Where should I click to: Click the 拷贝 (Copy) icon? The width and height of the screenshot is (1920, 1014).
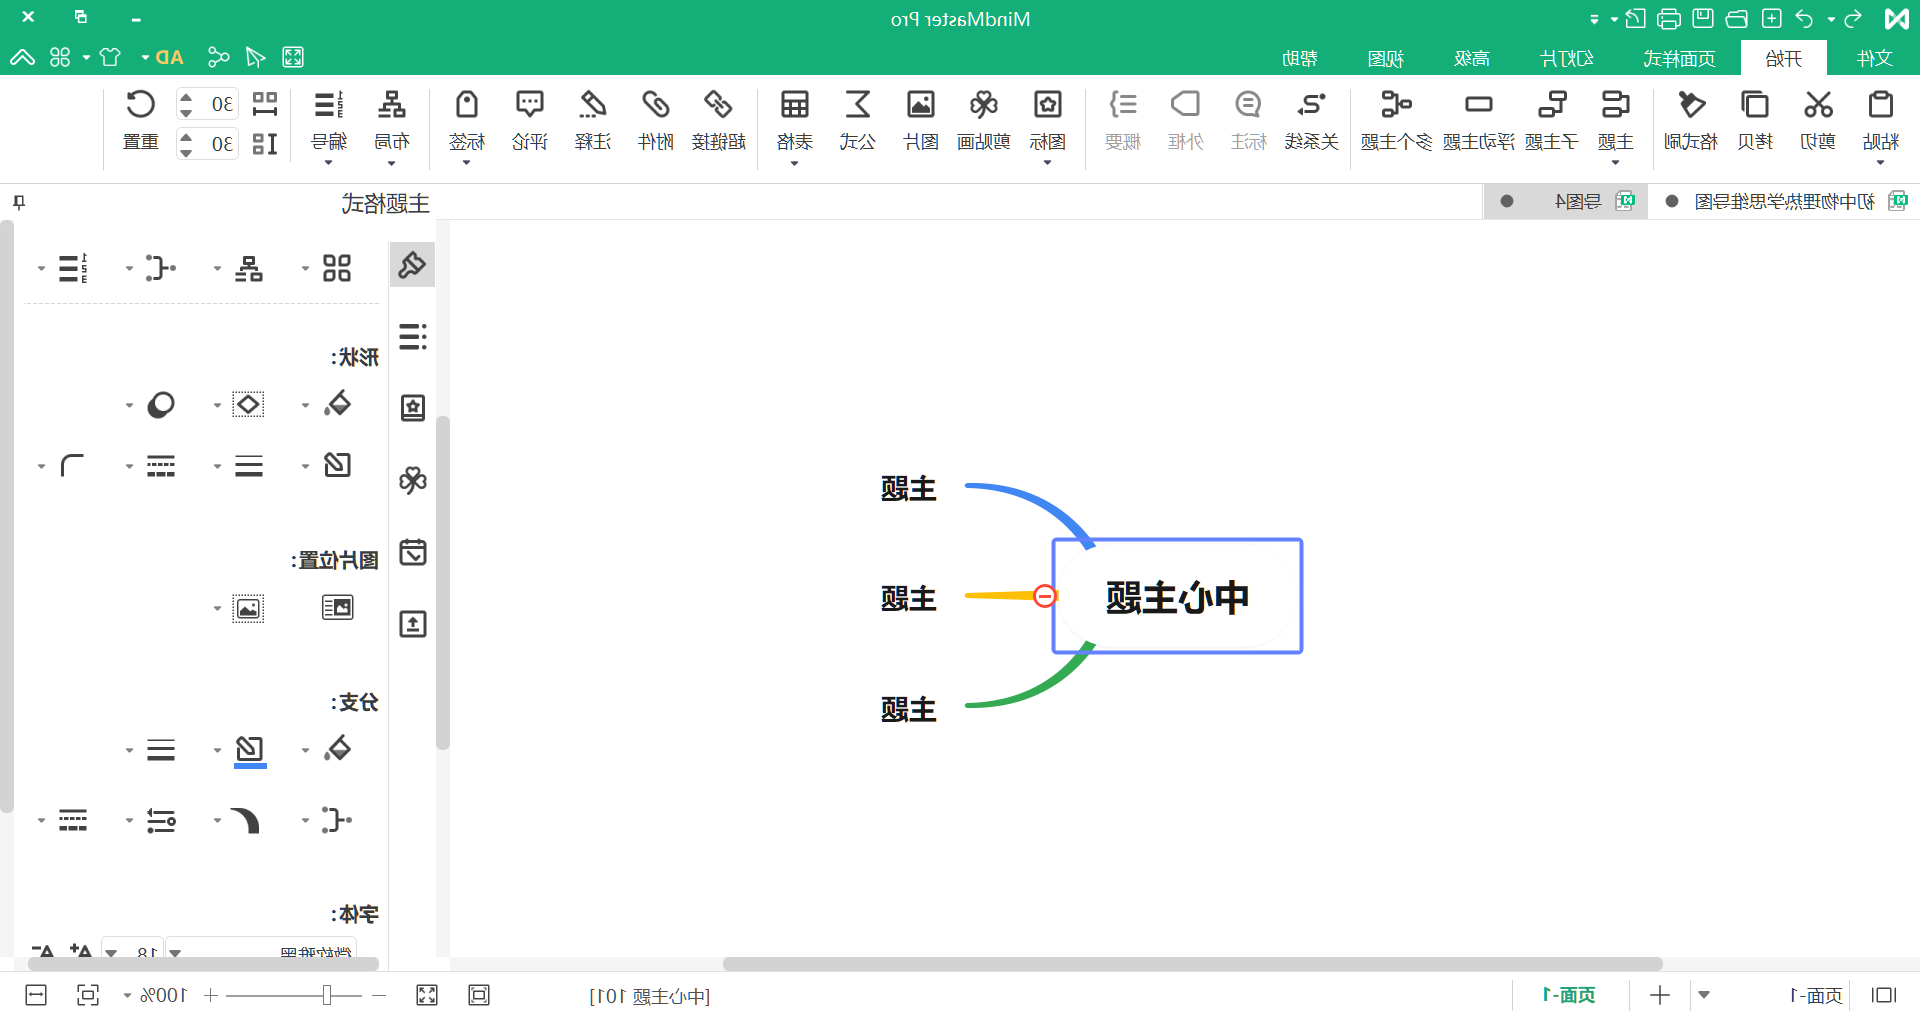tap(1755, 105)
